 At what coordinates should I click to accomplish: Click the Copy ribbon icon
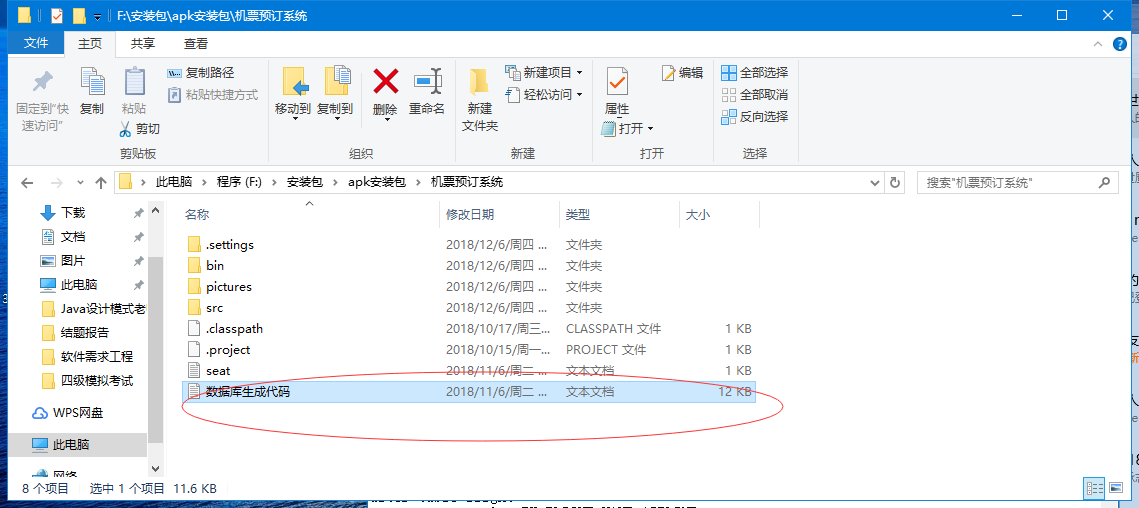(x=92, y=81)
